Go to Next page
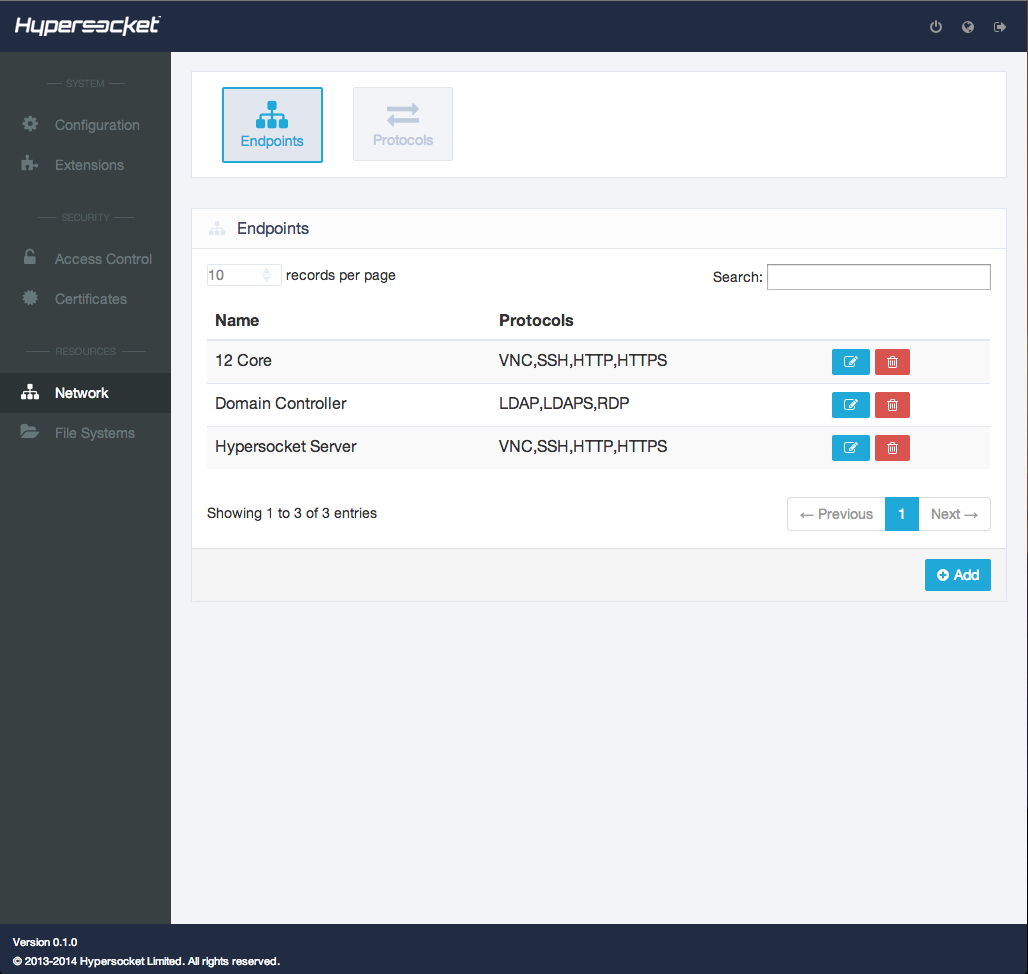 pyautogui.click(x=954, y=514)
